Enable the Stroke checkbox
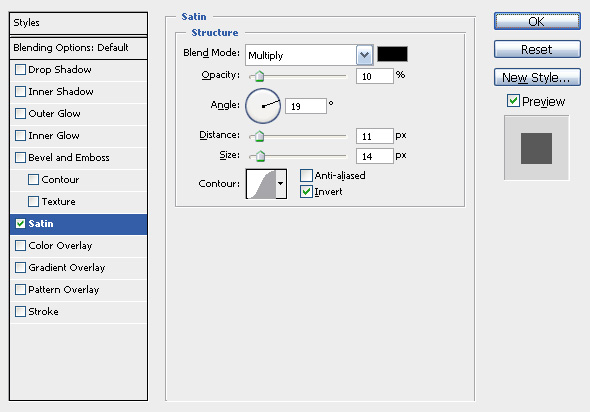 [x=20, y=312]
